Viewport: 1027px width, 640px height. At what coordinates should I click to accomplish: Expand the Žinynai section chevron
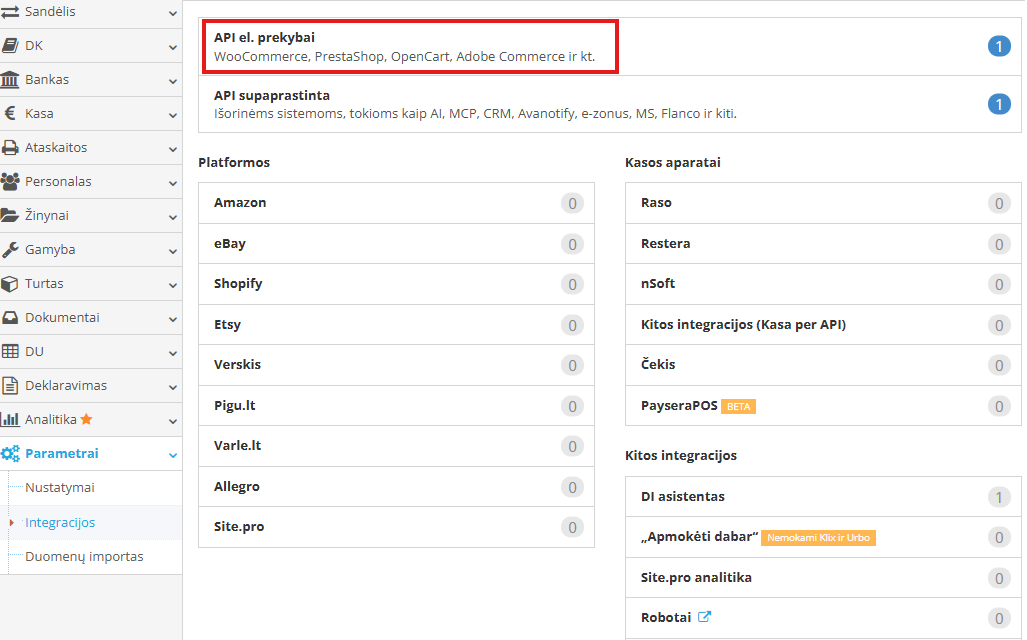(x=172, y=217)
